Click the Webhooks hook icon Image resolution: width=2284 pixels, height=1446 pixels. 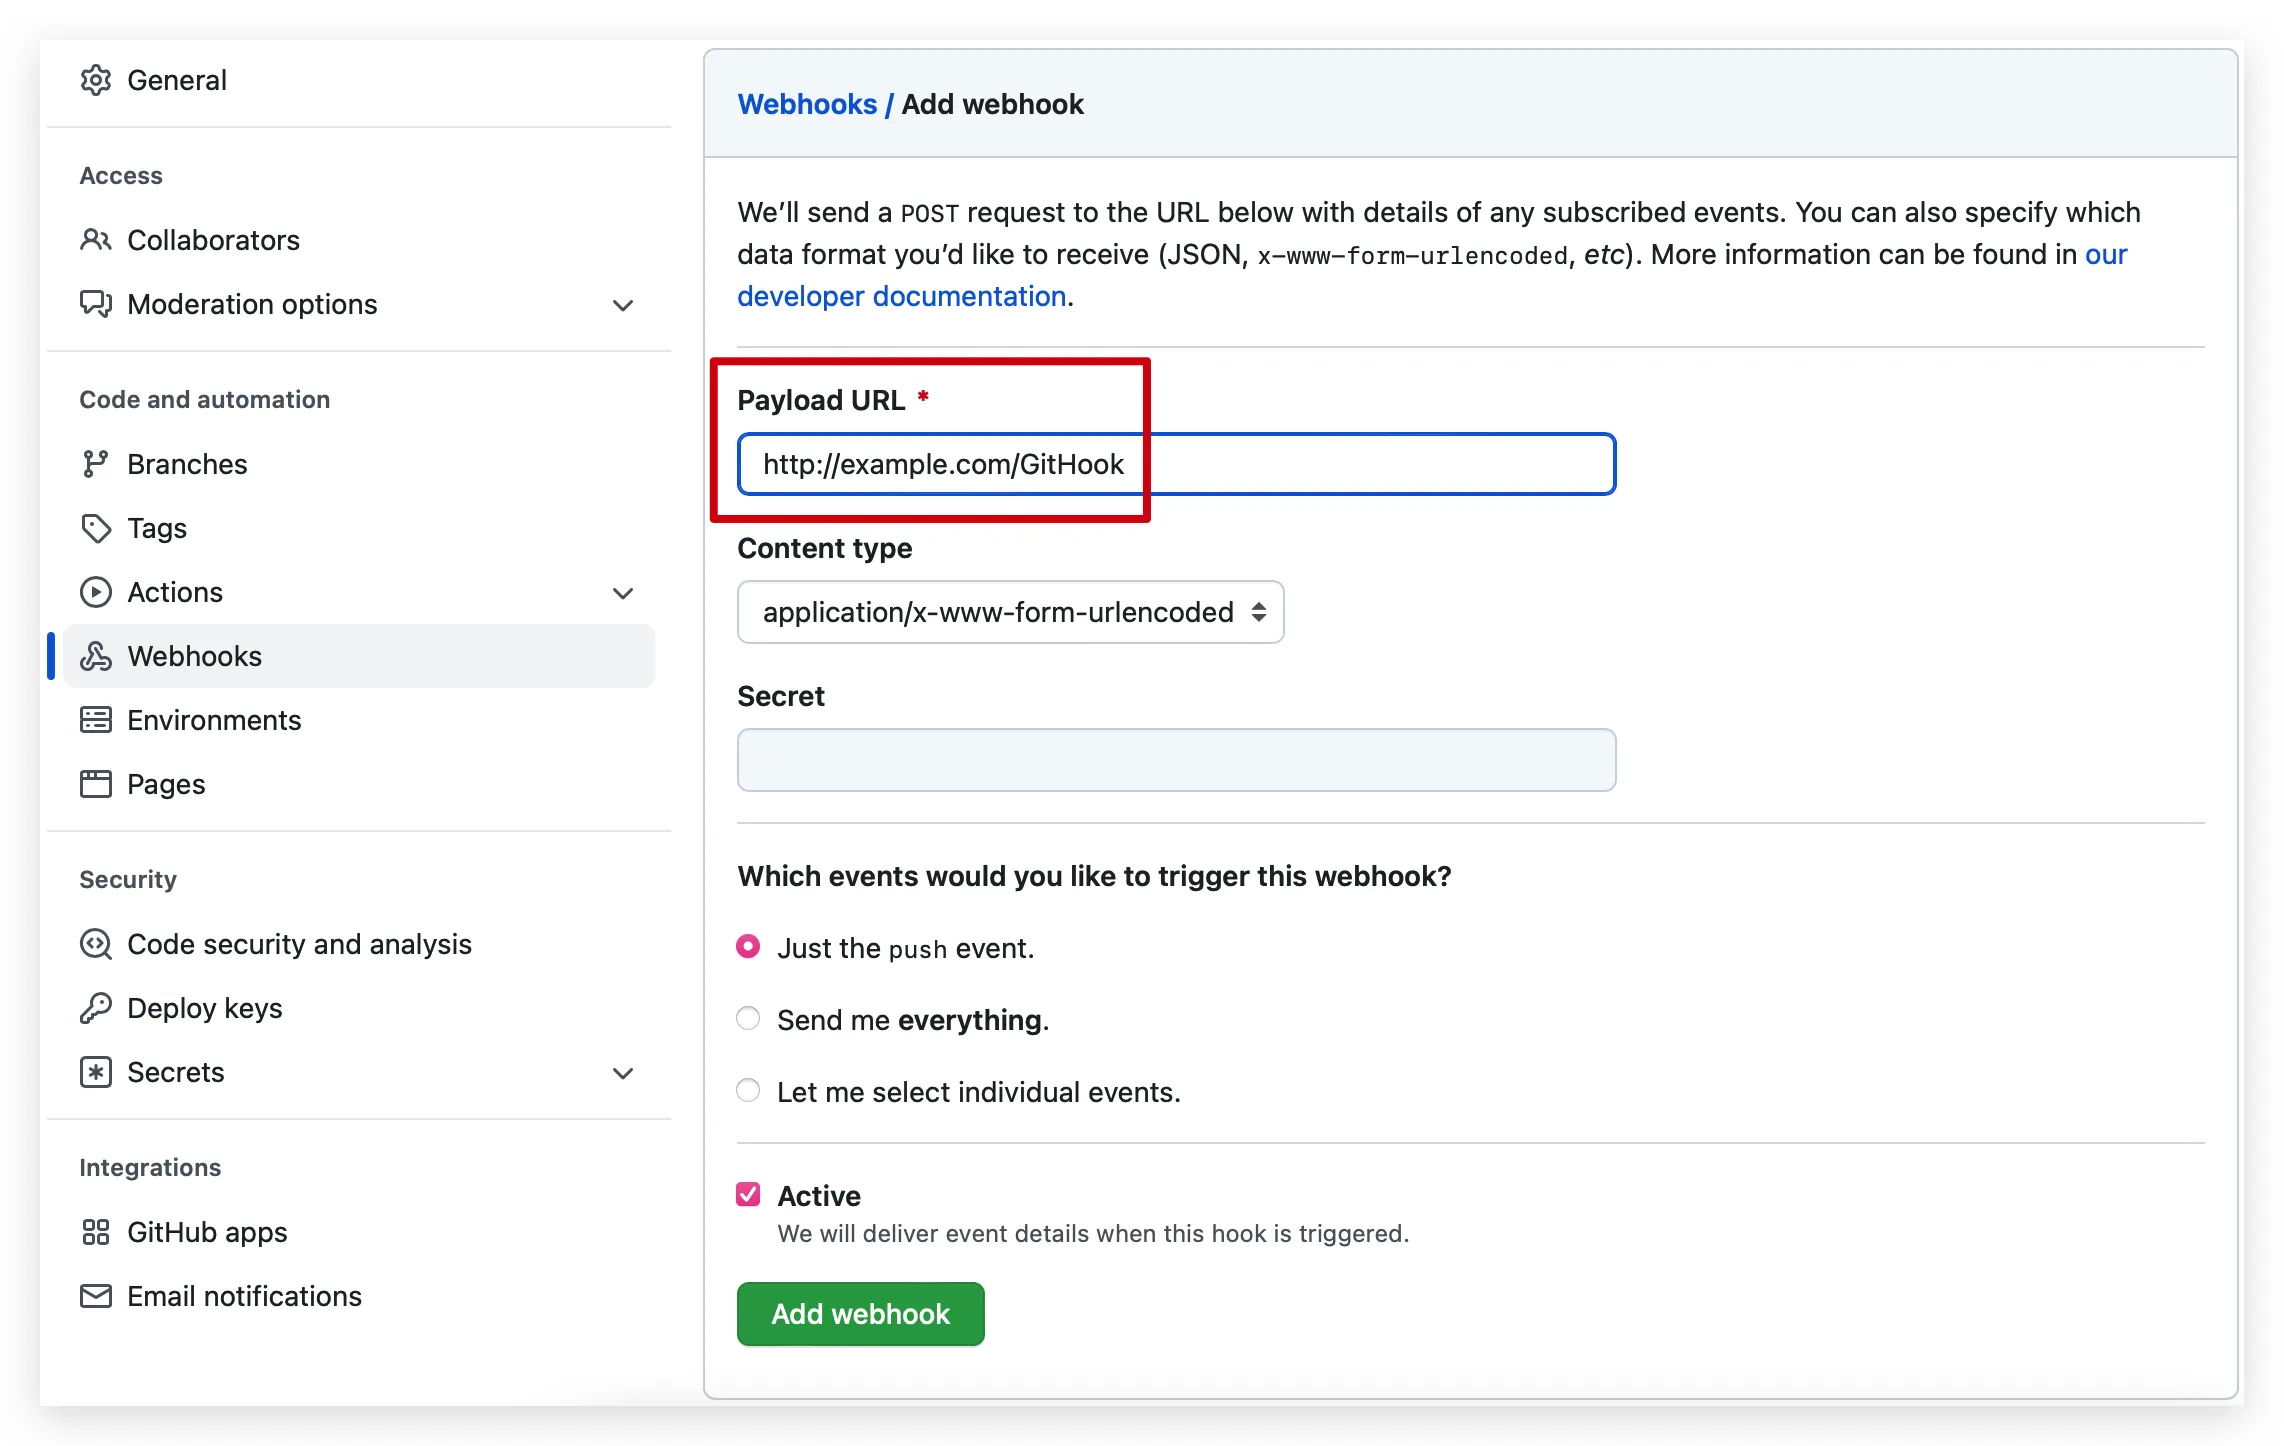click(x=96, y=656)
